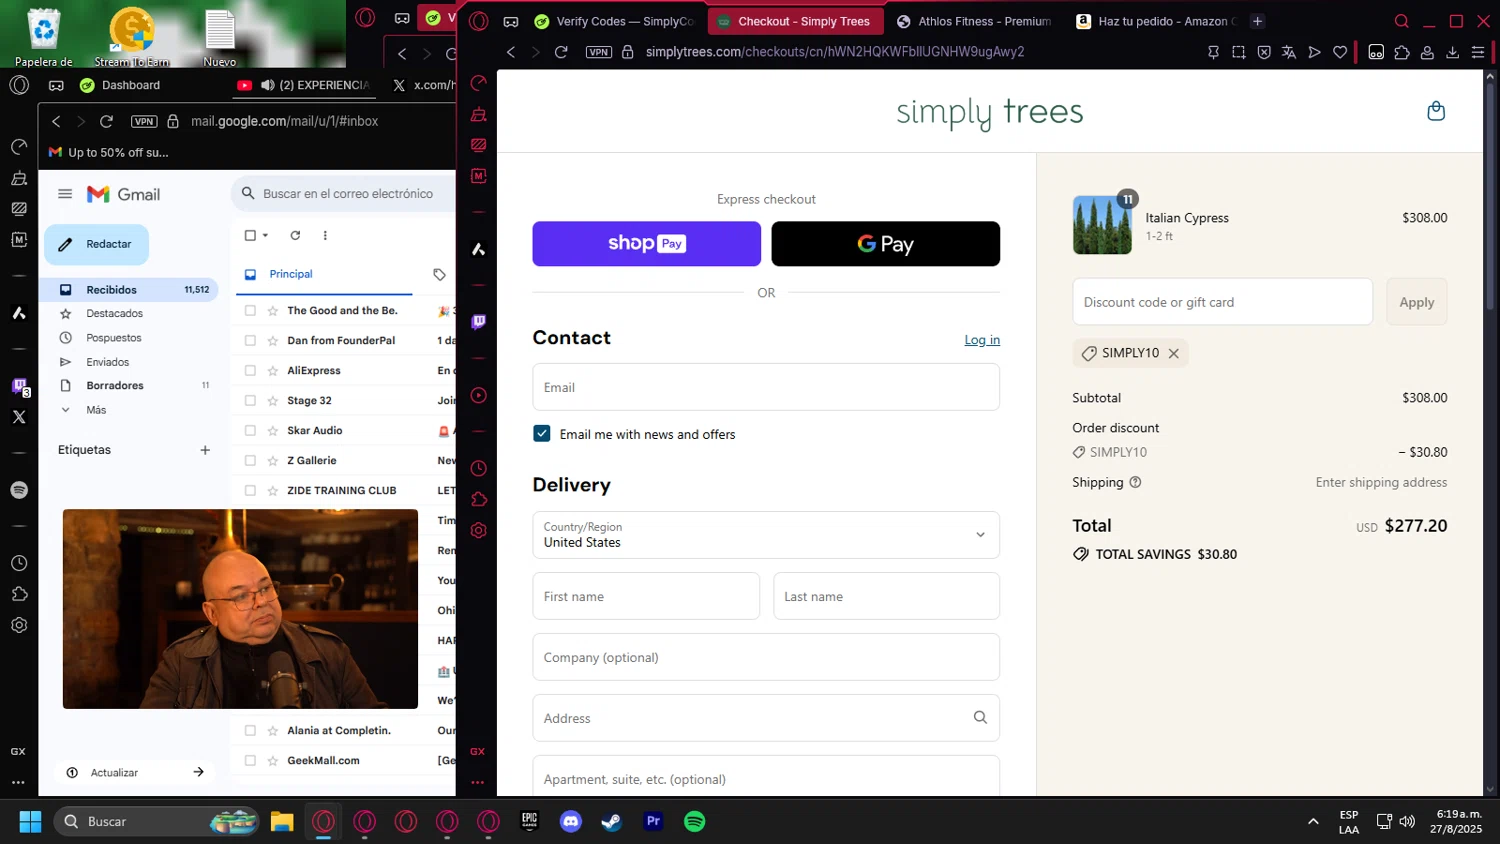The image size is (1500, 844).
Task: Tick checkbox for Dan from FounderPal email
Action: 250,341
